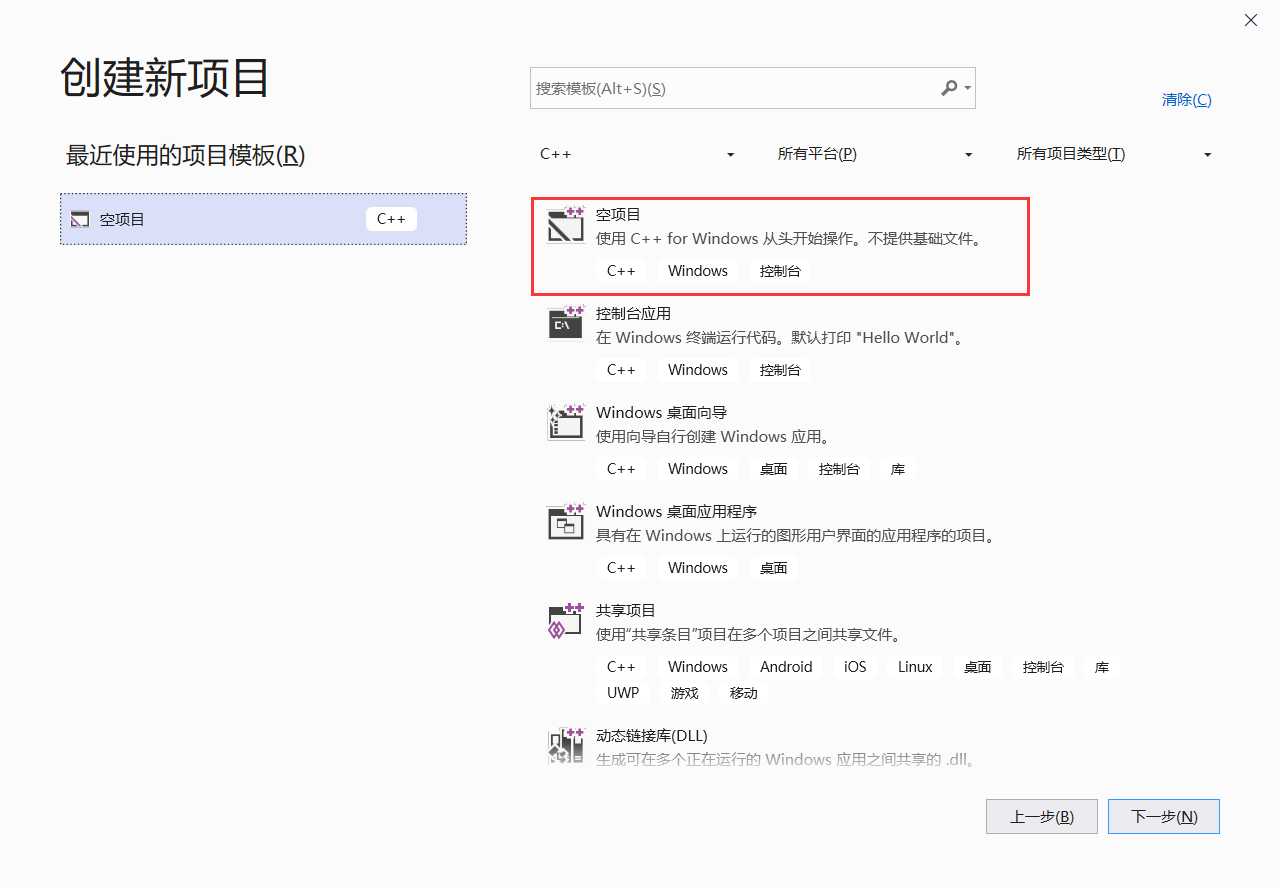Viewport: 1280px width, 888px height.
Task: Click the Windows 桌面应用程序 title
Action: coord(676,512)
